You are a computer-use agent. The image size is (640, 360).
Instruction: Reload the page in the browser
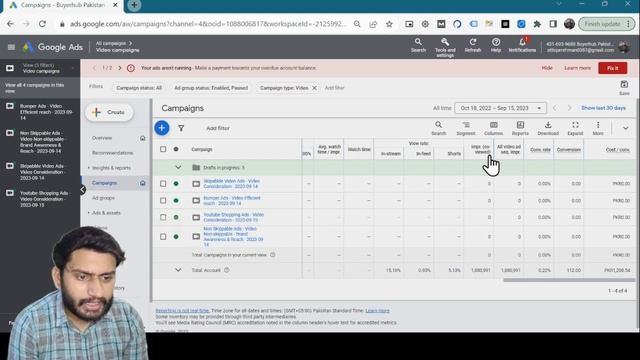(x=42, y=24)
